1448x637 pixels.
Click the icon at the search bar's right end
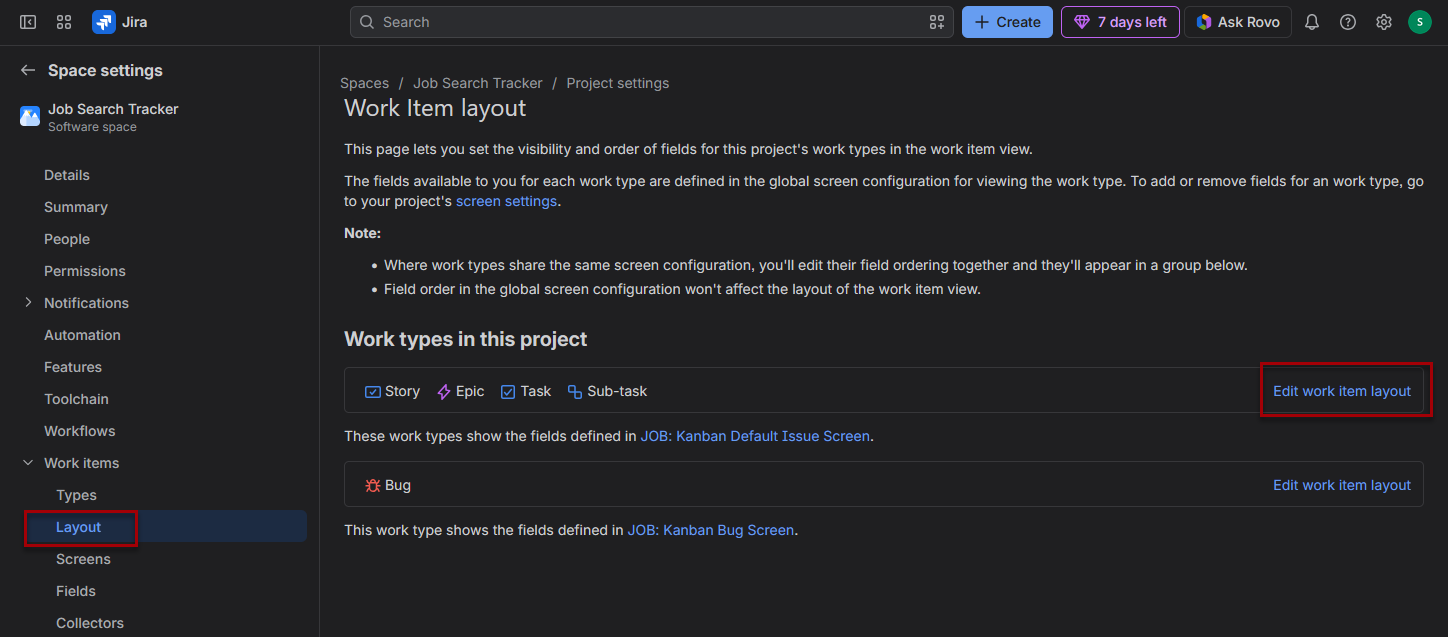[x=937, y=22]
